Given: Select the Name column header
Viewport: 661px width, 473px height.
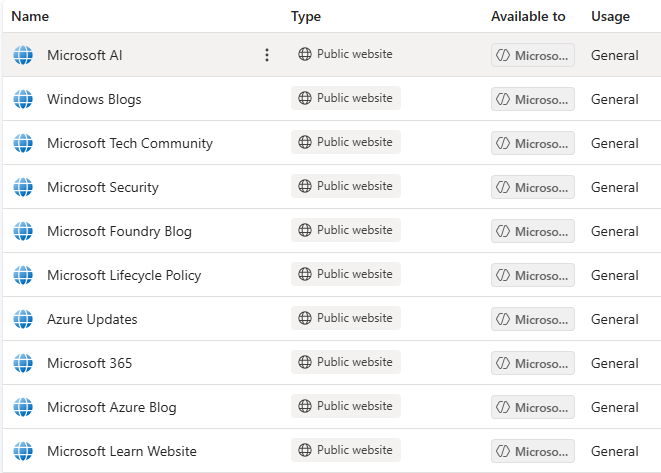Looking at the screenshot, I should coord(30,16).
